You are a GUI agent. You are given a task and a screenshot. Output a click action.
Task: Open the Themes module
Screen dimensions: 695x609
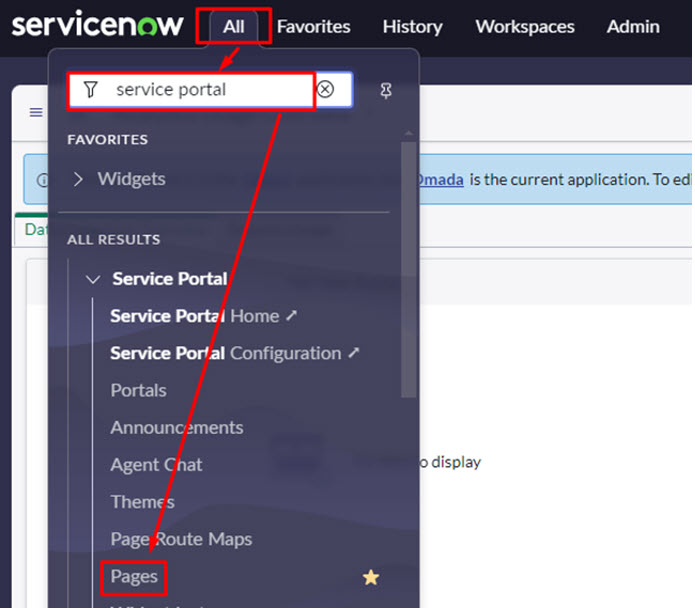[x=142, y=502]
